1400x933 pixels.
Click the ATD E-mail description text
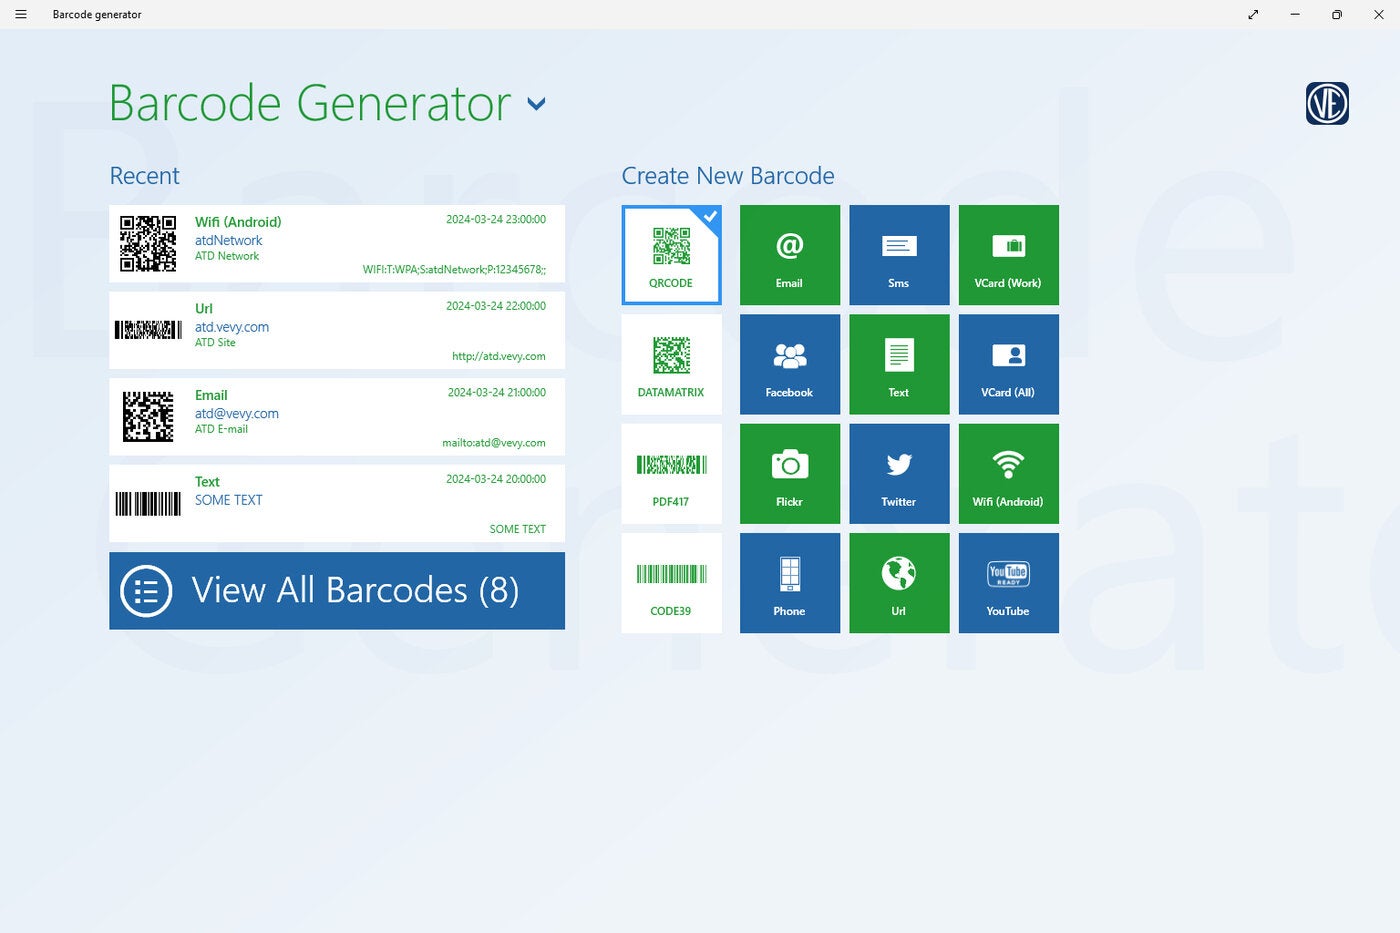[x=221, y=429]
